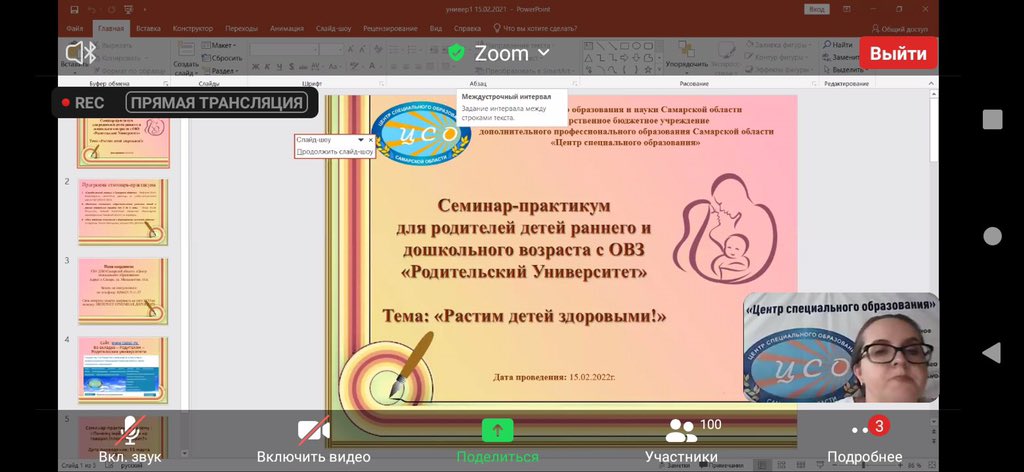Image resolution: width=1024 pixels, height=472 pixels.
Task: Tap the Android recent apps square button
Action: tap(992, 120)
